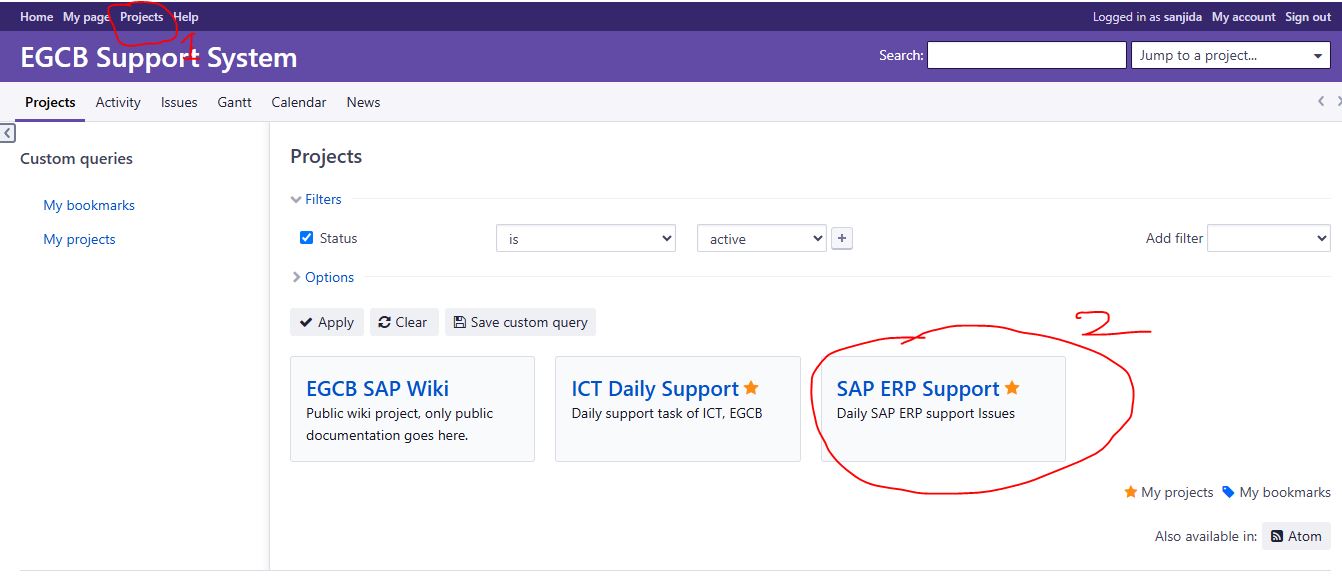Image resolution: width=1342 pixels, height=580 pixels.
Task: Open the Issues tab
Action: point(179,102)
